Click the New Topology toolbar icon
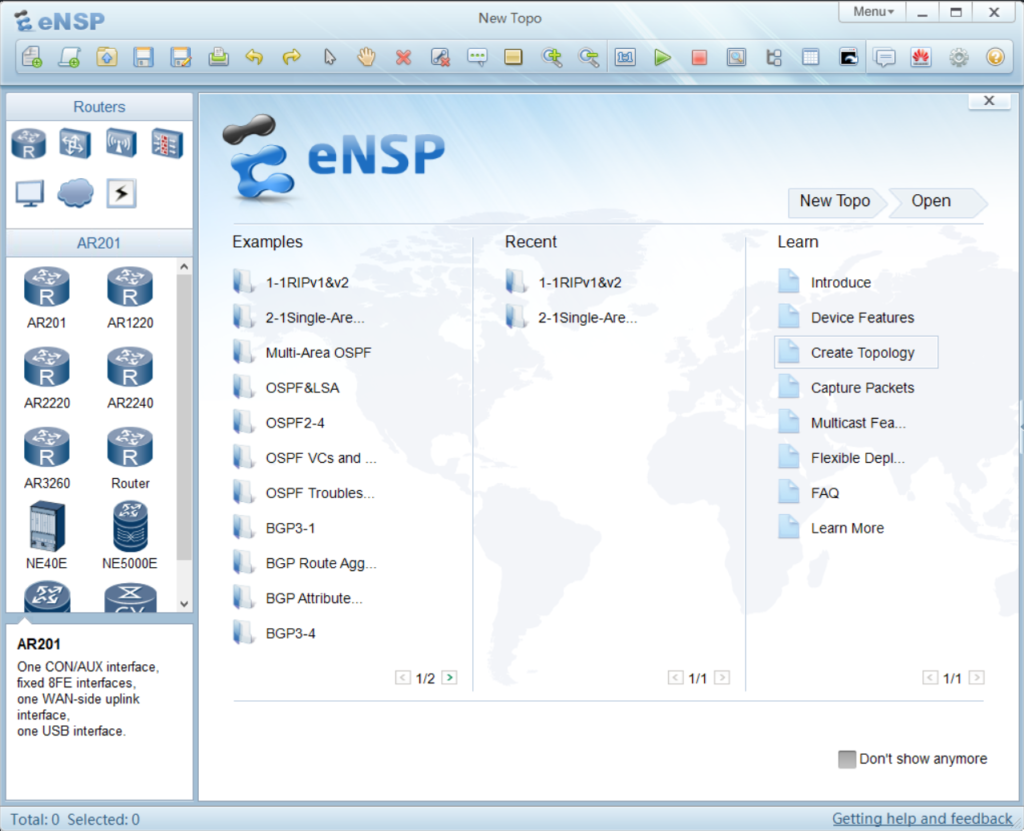The width and height of the screenshot is (1024, 831). tap(32, 57)
